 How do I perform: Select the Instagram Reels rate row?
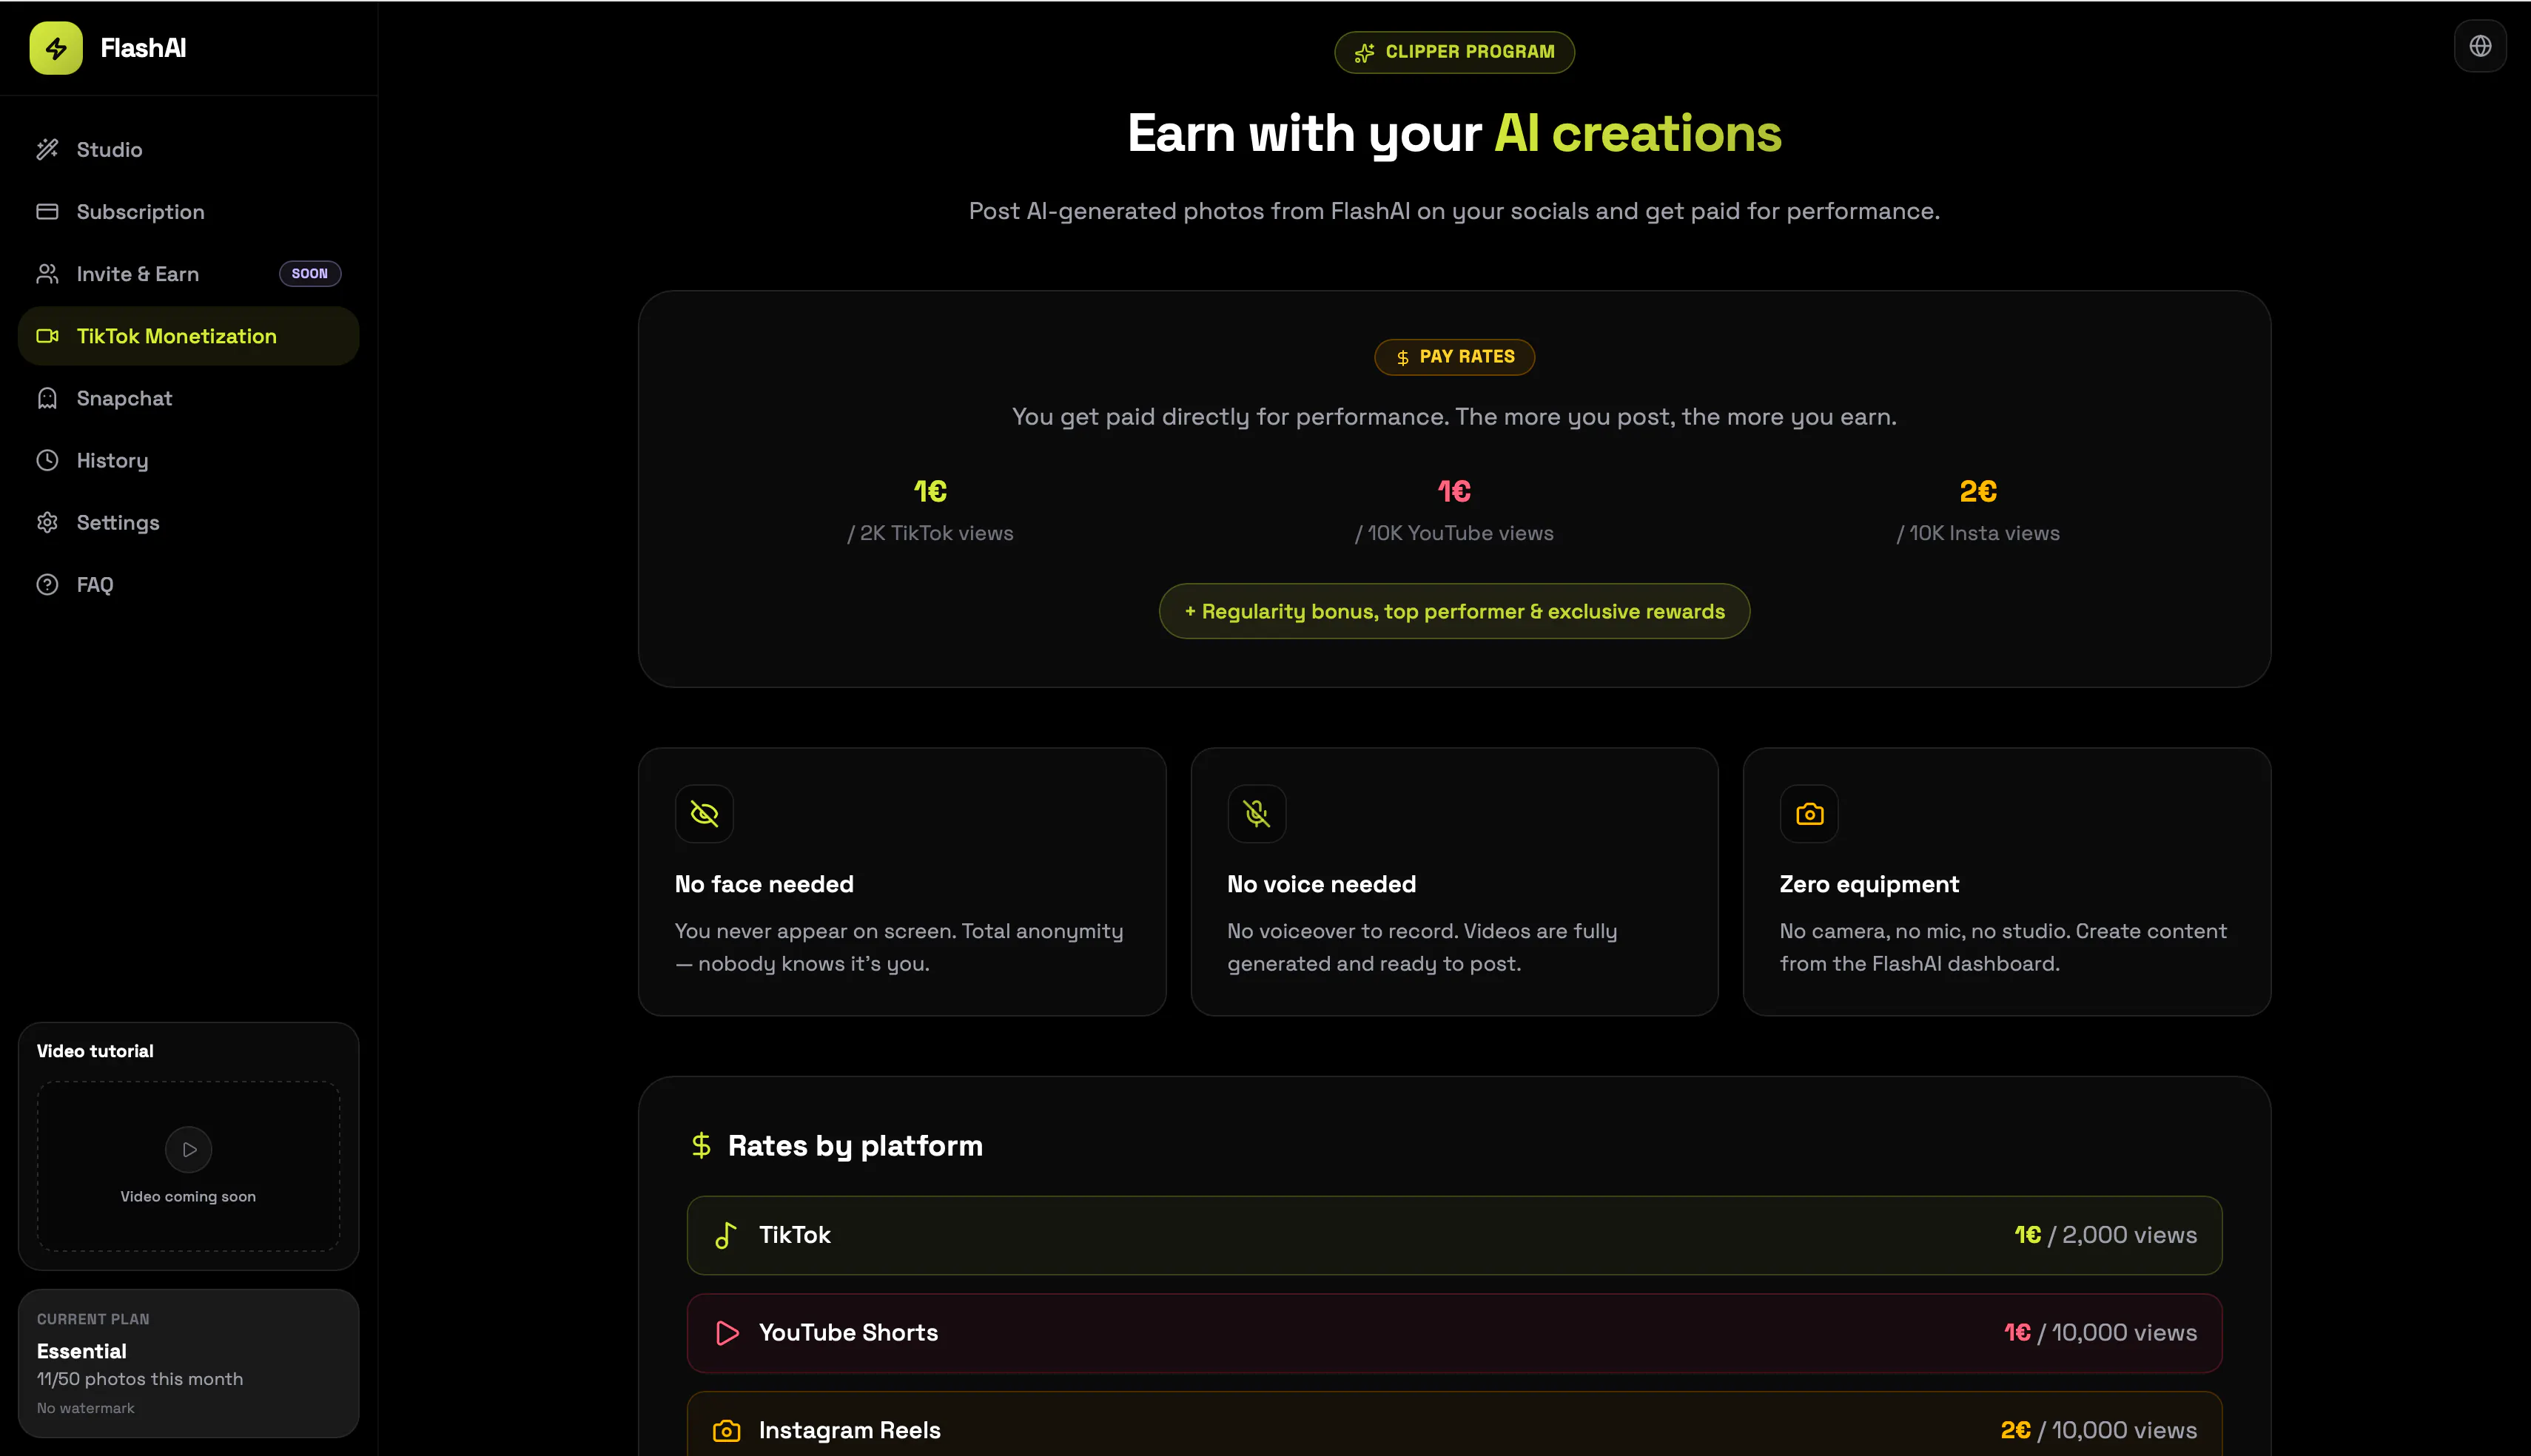coord(1454,1424)
